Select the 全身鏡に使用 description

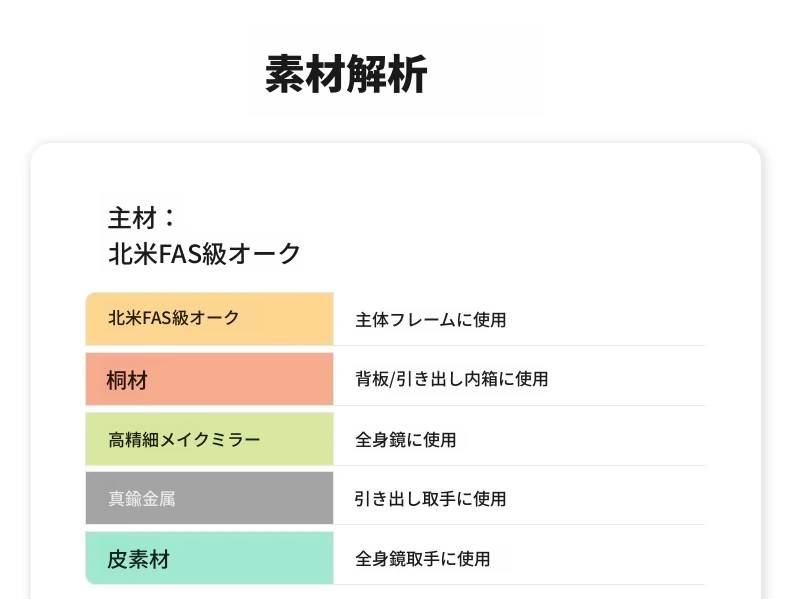click(x=406, y=440)
